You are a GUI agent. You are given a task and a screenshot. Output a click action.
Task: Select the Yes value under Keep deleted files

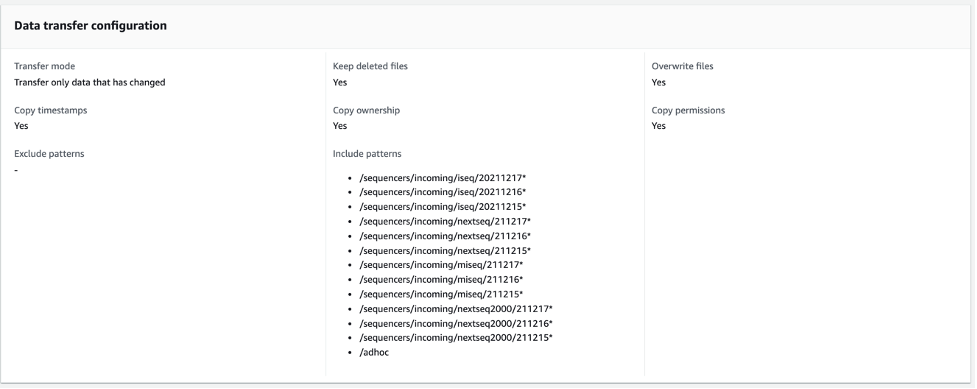(x=340, y=82)
